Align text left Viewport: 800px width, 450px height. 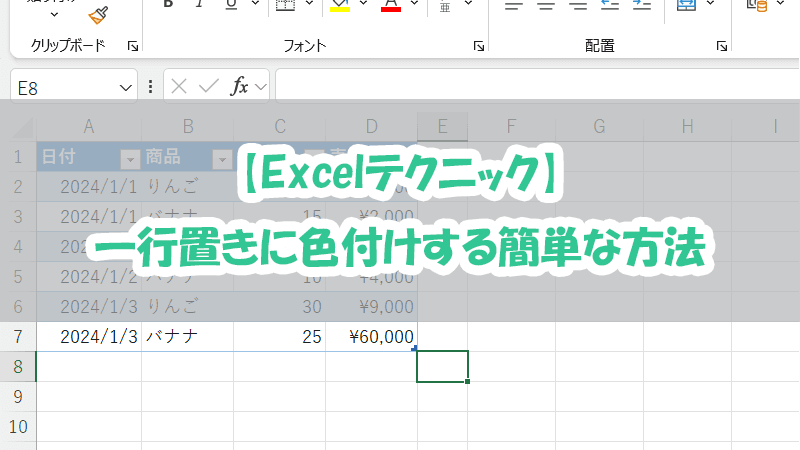click(x=514, y=6)
